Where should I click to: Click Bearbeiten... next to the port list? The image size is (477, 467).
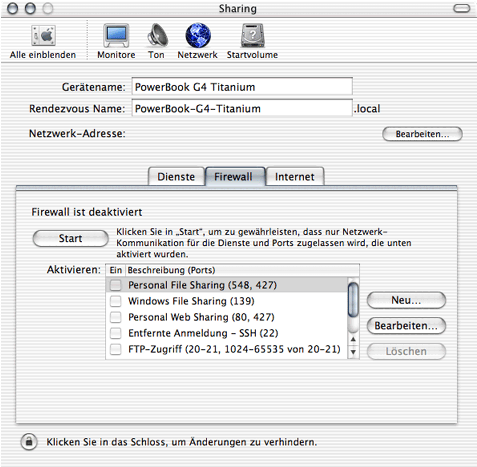click(406, 326)
